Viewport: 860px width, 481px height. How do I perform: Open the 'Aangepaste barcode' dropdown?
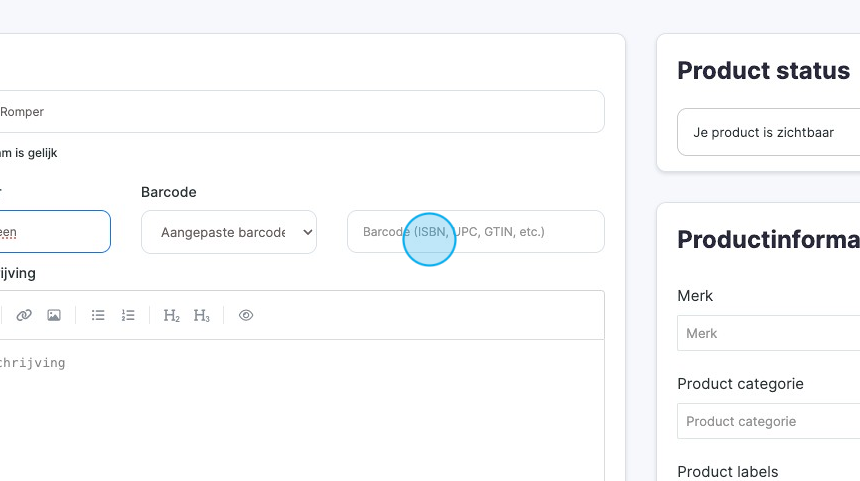tap(229, 232)
